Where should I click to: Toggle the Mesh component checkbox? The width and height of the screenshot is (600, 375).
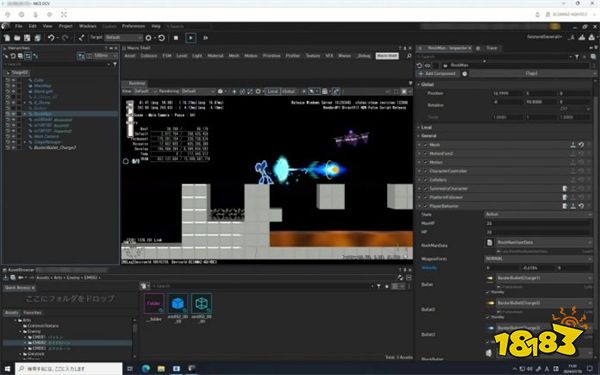(426, 145)
